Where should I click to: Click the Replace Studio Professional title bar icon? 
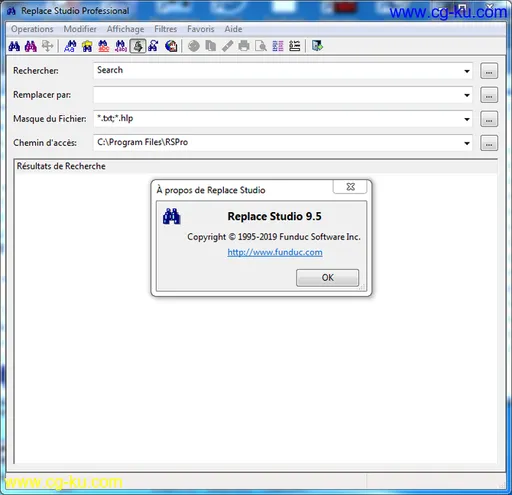pyautogui.click(x=12, y=11)
